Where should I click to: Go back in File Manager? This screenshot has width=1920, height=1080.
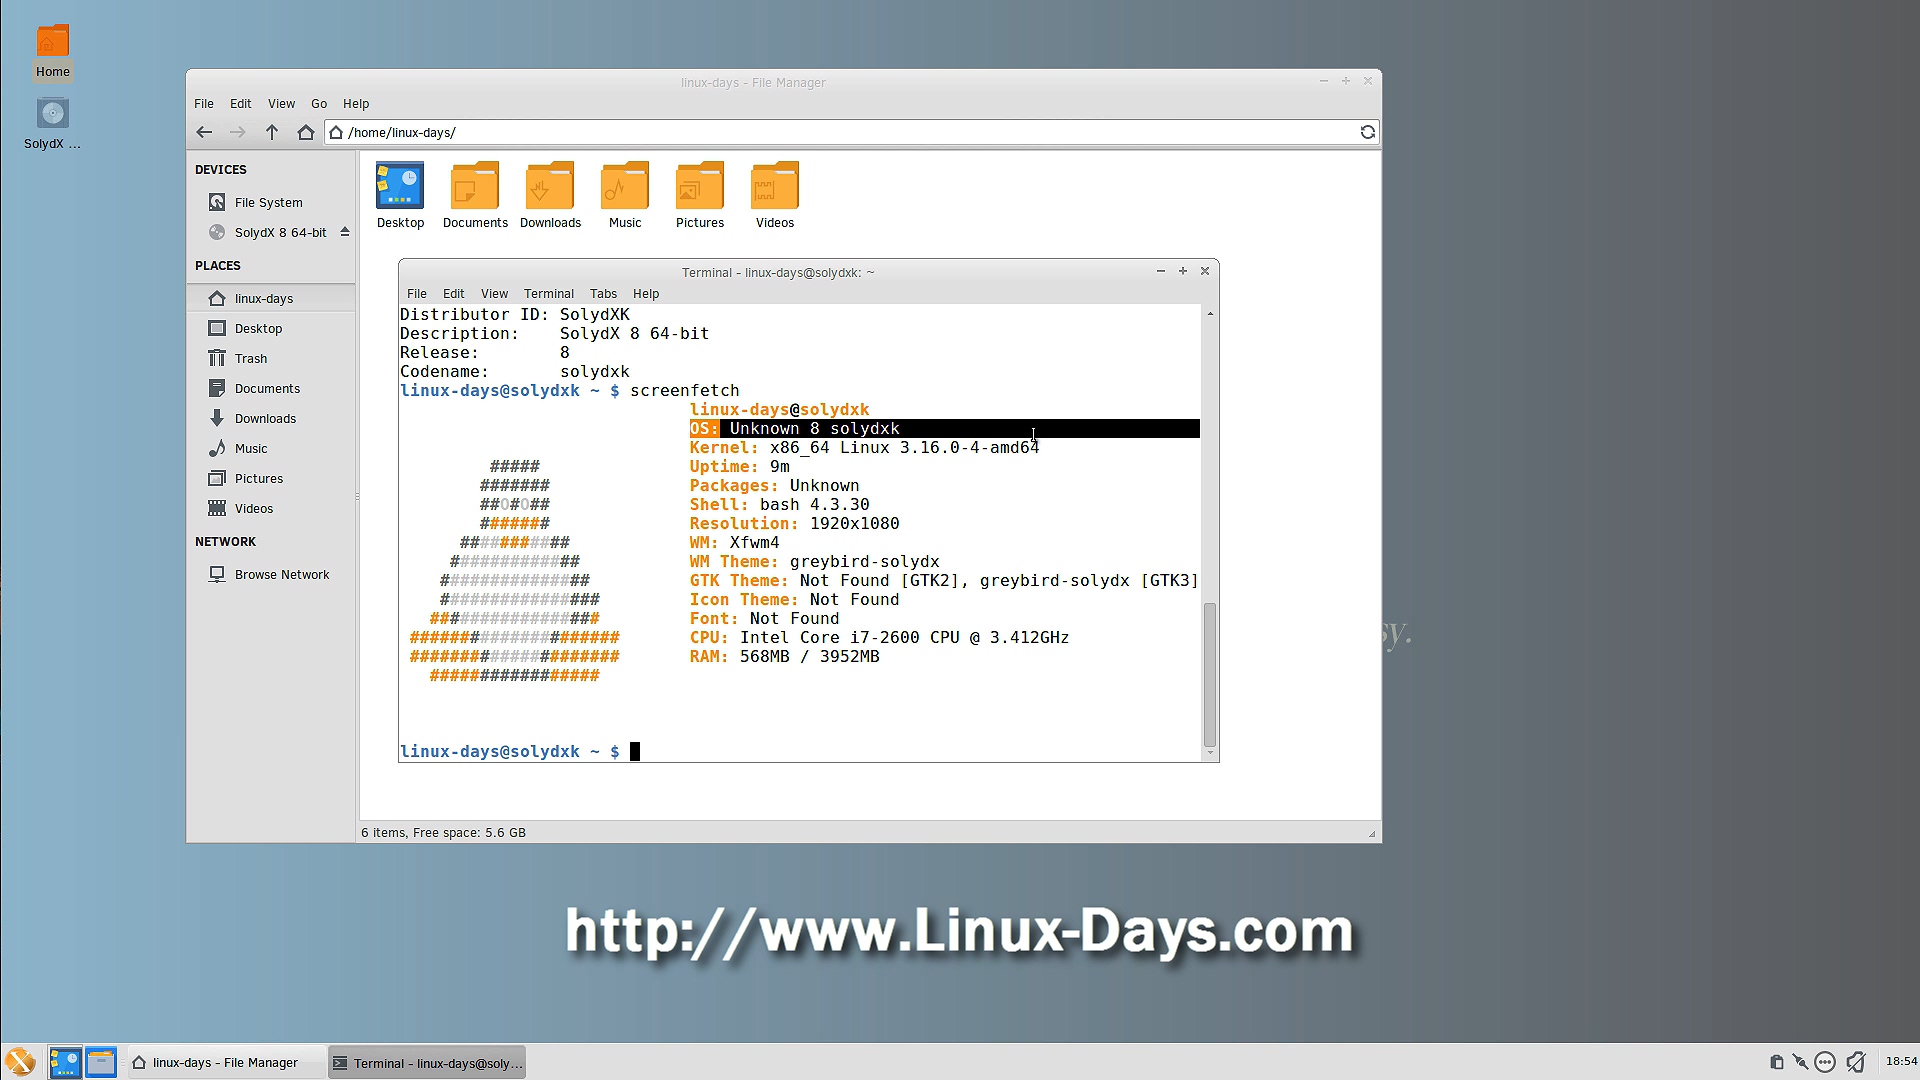[204, 132]
